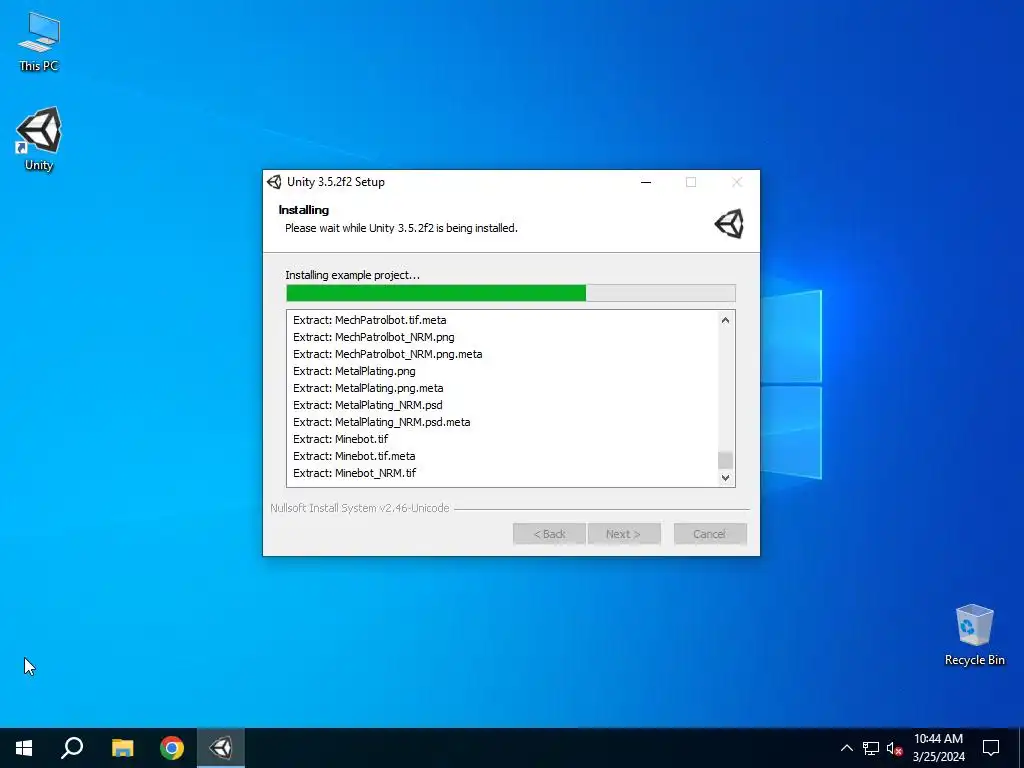This screenshot has height=768, width=1024.
Task: Click the 'Please wait while Unity' message
Action: tap(402, 228)
